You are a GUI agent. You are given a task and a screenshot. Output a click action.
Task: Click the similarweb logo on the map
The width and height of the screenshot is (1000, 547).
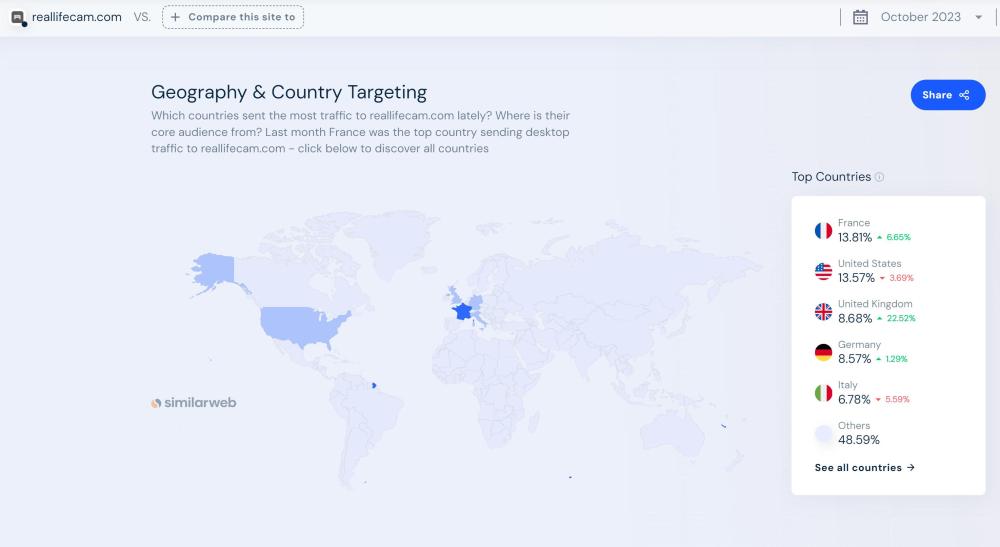(x=194, y=403)
